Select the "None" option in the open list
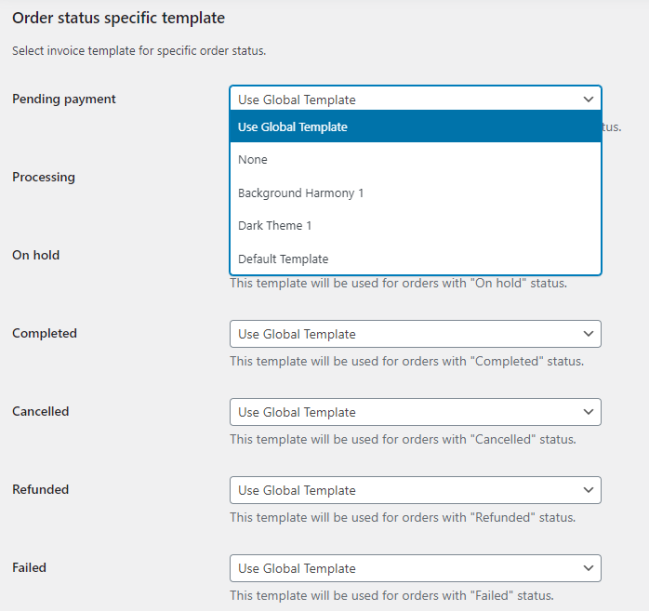The image size is (649, 611). coord(253,160)
